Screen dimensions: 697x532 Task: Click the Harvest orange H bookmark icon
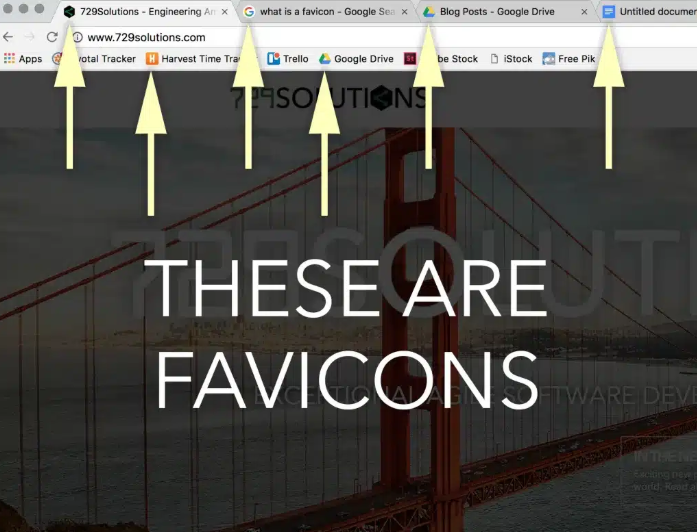pos(152,58)
